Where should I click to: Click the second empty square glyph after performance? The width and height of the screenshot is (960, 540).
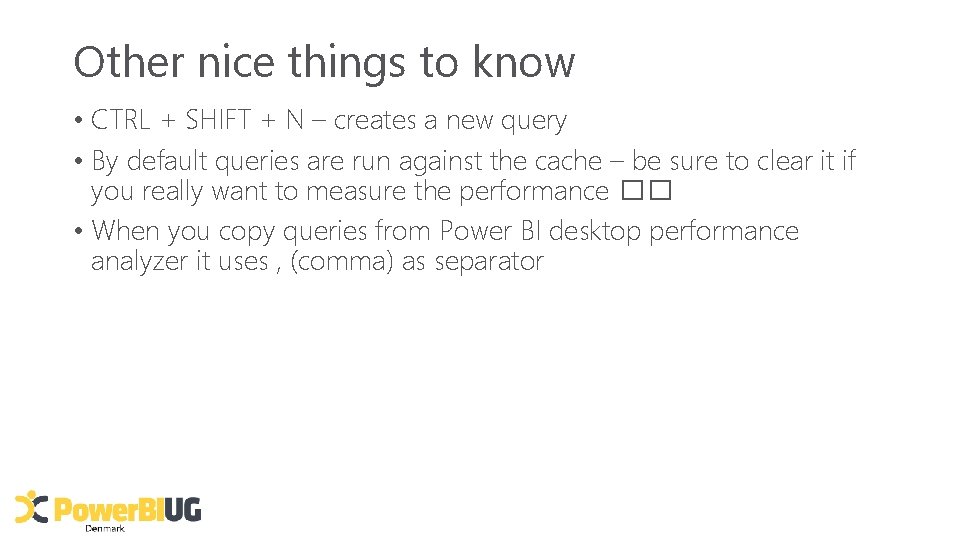click(661, 190)
